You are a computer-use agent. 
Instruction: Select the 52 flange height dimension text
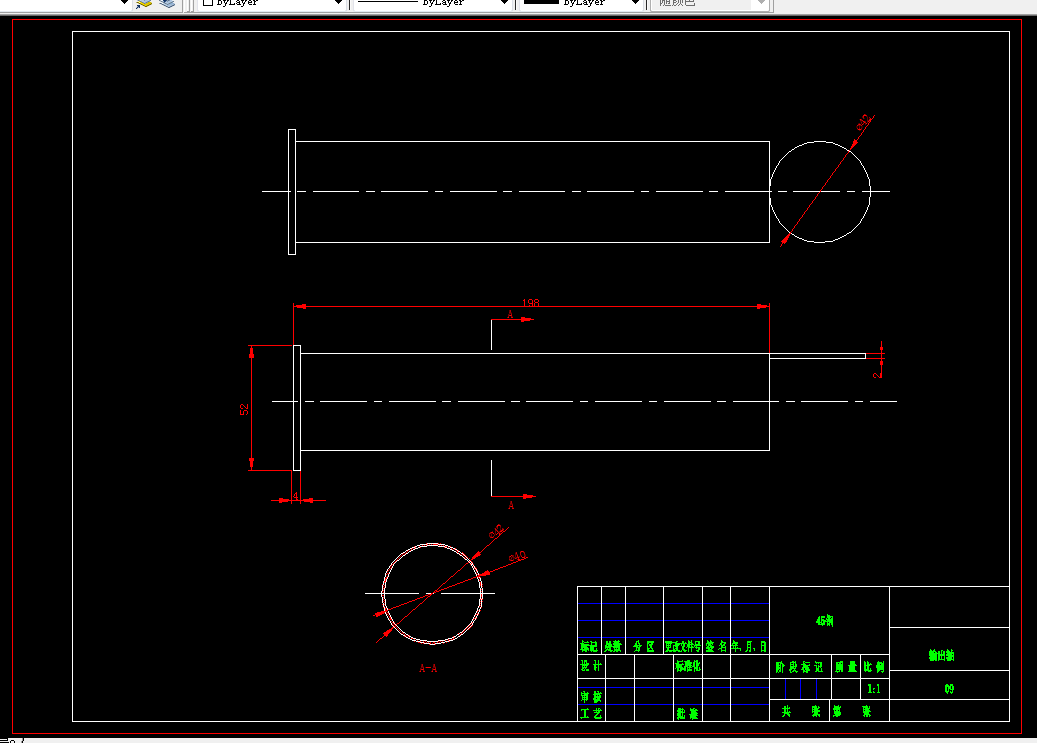point(244,410)
